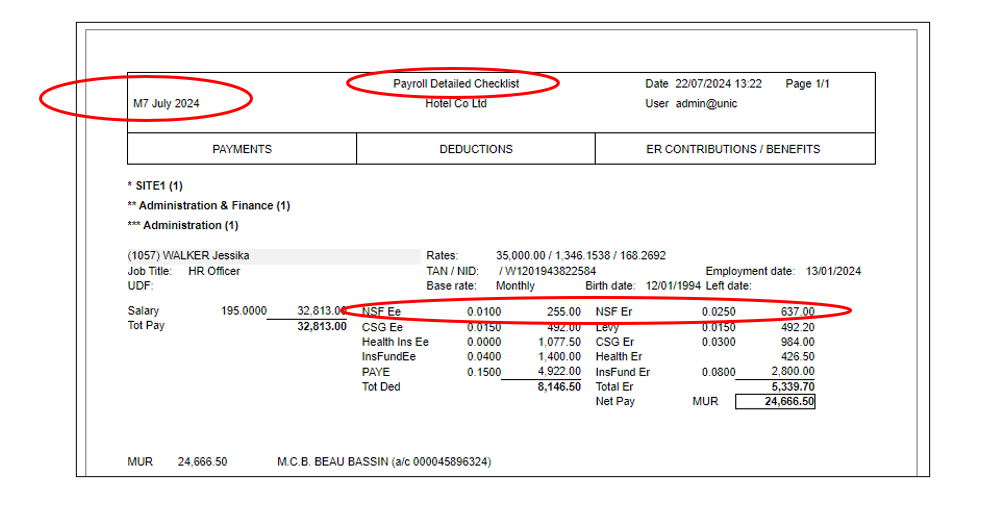Select the user admin@unic text
This screenshot has height=510, width=981.
[706, 104]
